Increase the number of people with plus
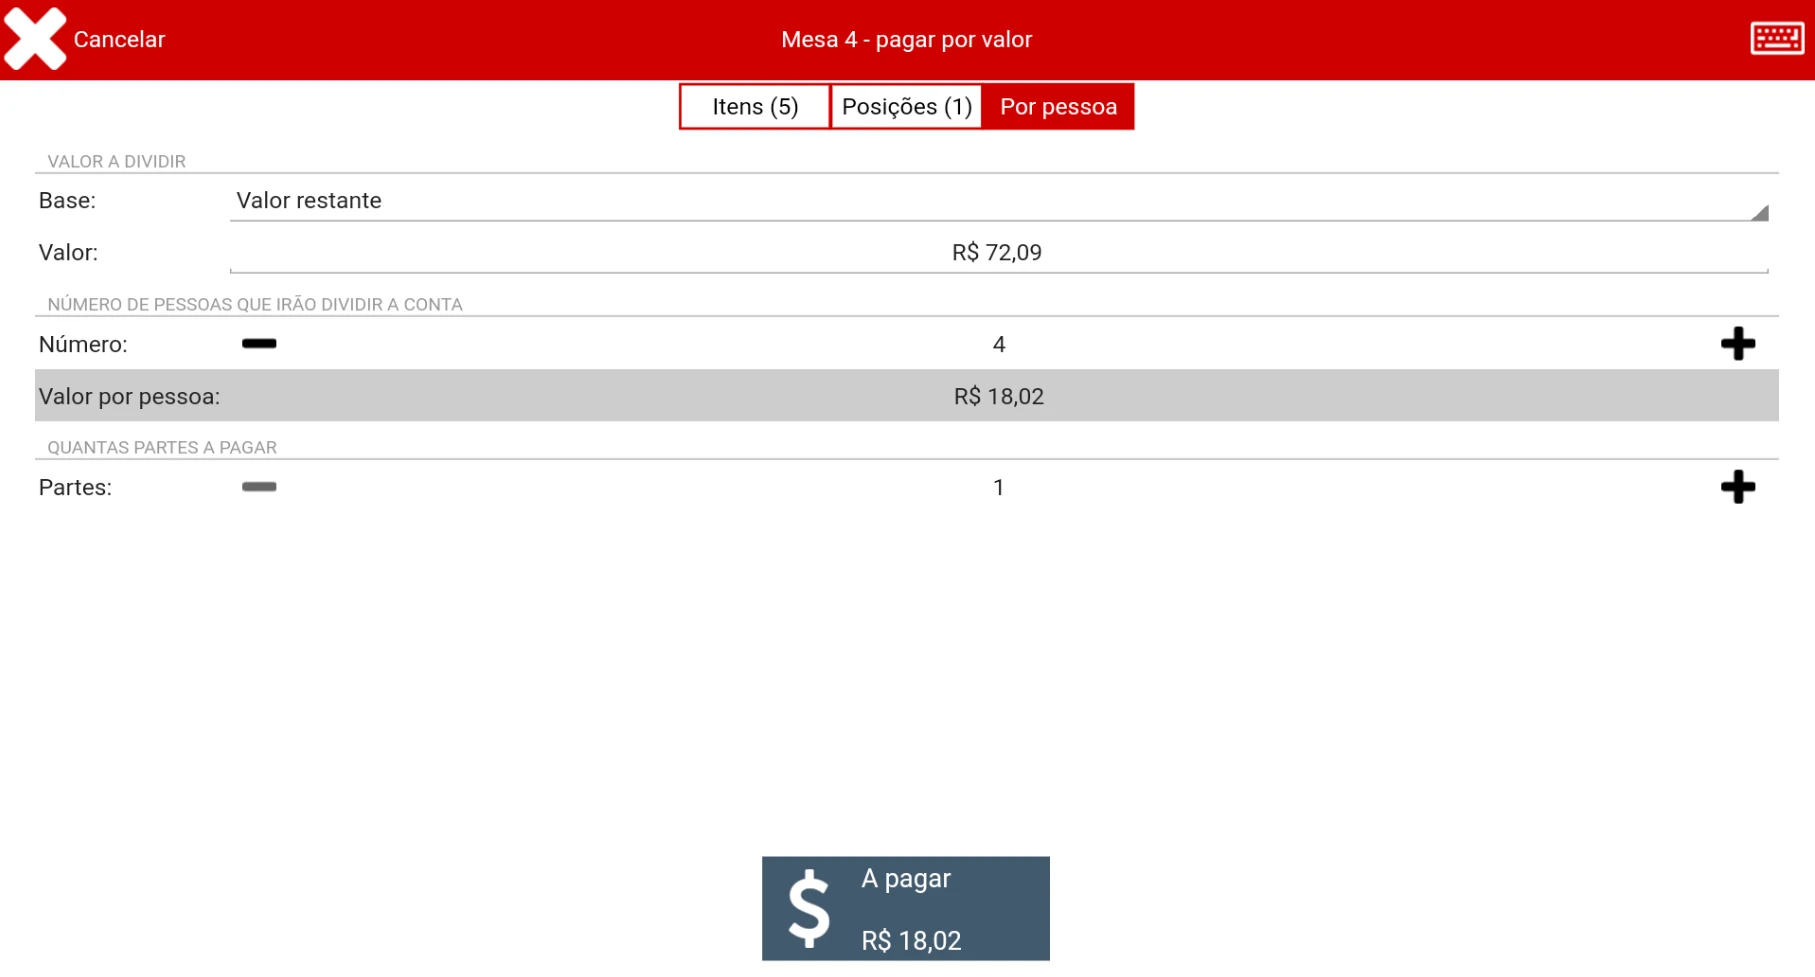 pos(1738,344)
